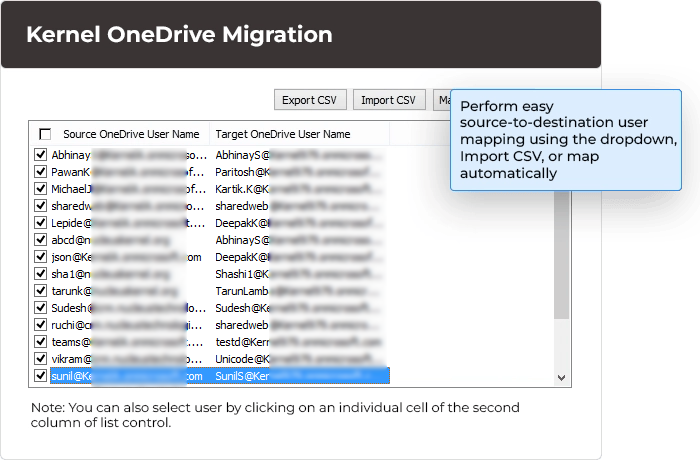Uncheck the Abhinay source user checkbox
700x460 pixels.
point(41,155)
